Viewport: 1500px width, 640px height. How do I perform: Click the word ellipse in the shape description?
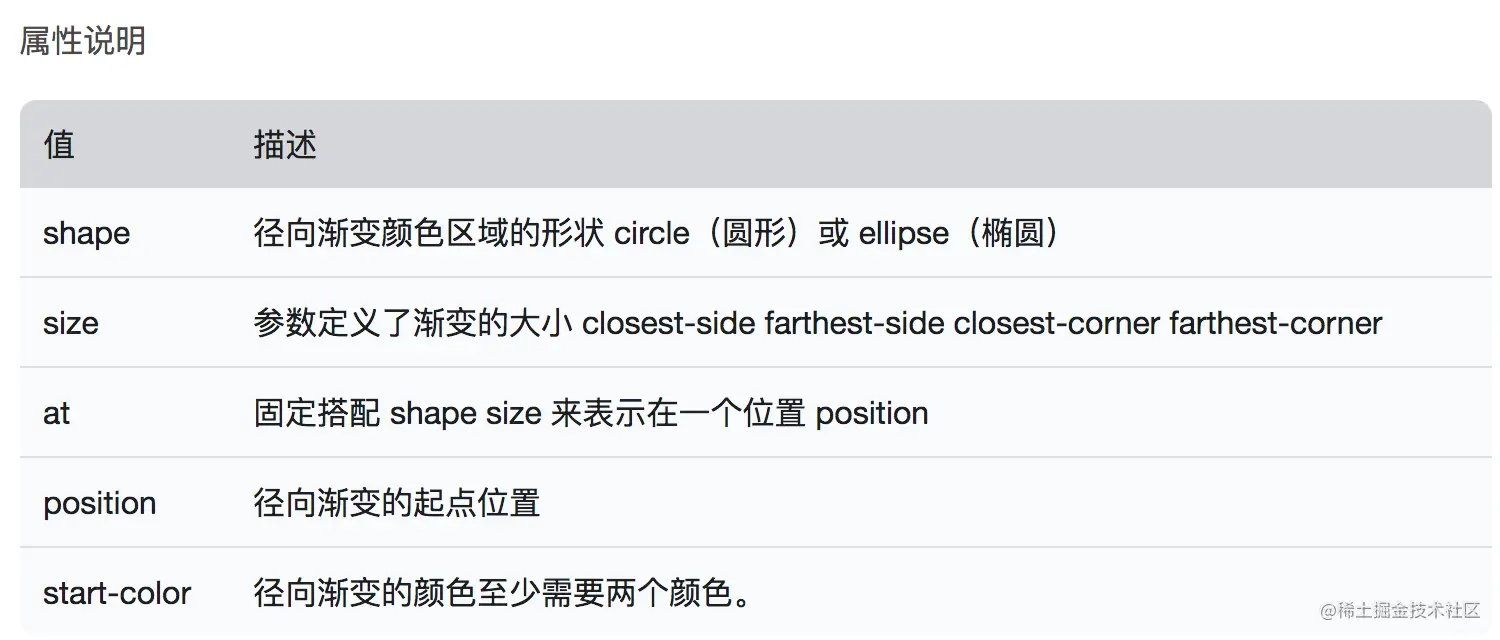pyautogui.click(x=903, y=234)
